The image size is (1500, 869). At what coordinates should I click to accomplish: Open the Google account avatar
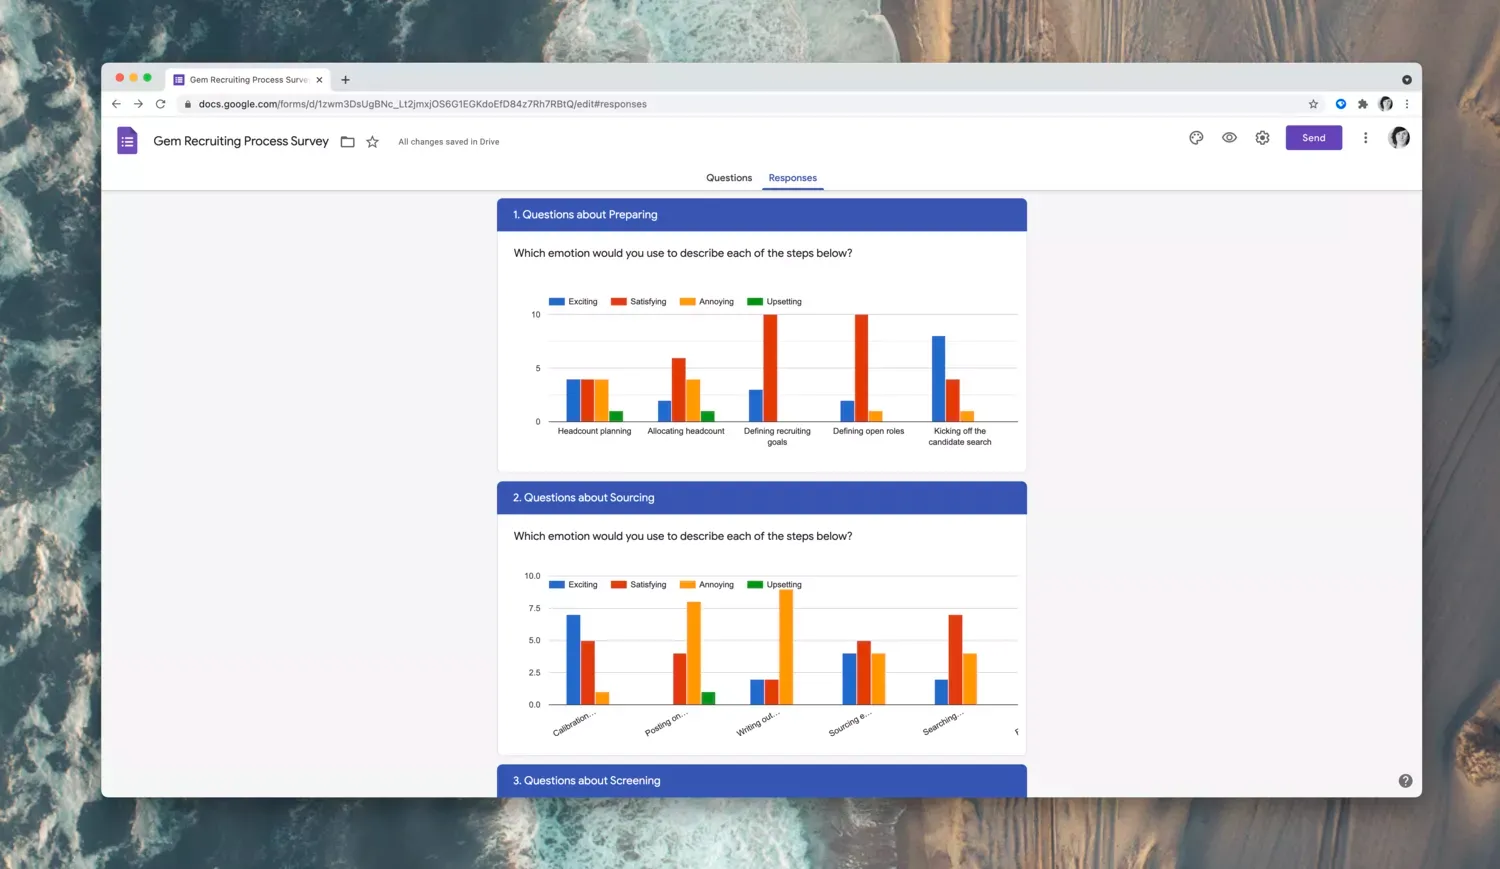tap(1399, 138)
